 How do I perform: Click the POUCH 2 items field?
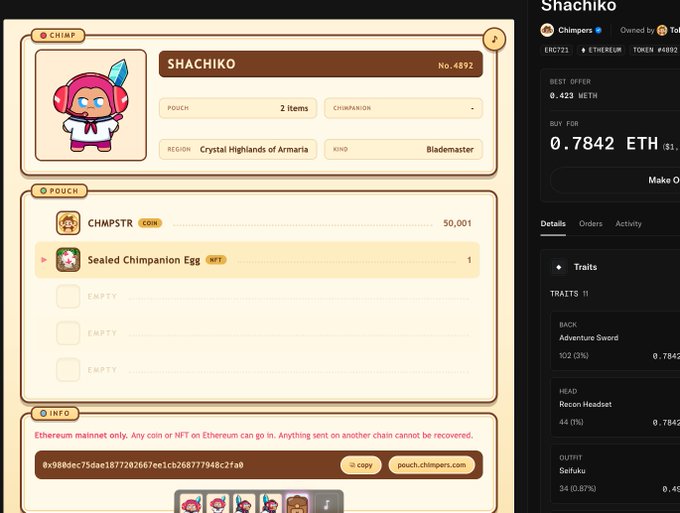(x=238, y=108)
